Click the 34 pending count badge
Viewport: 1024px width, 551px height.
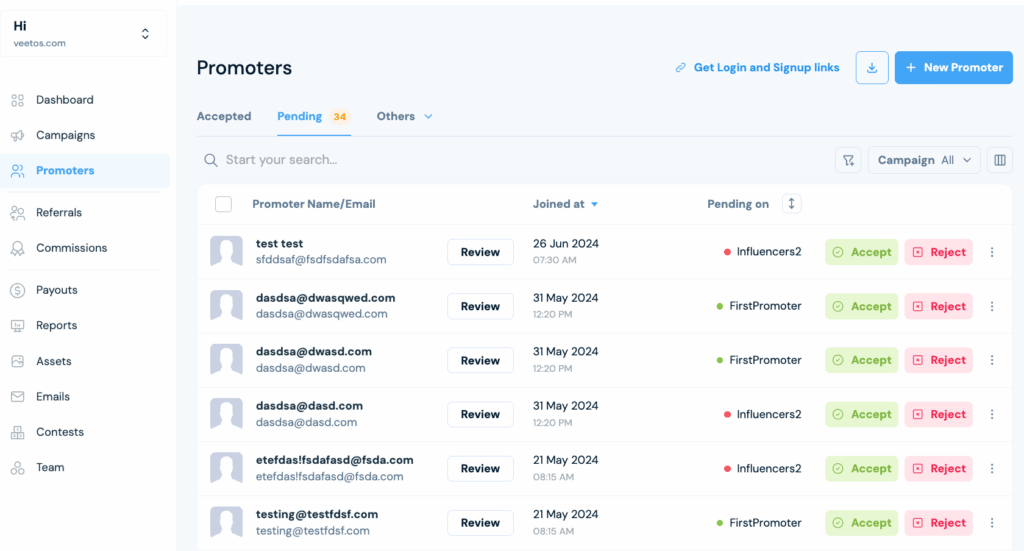[340, 117]
